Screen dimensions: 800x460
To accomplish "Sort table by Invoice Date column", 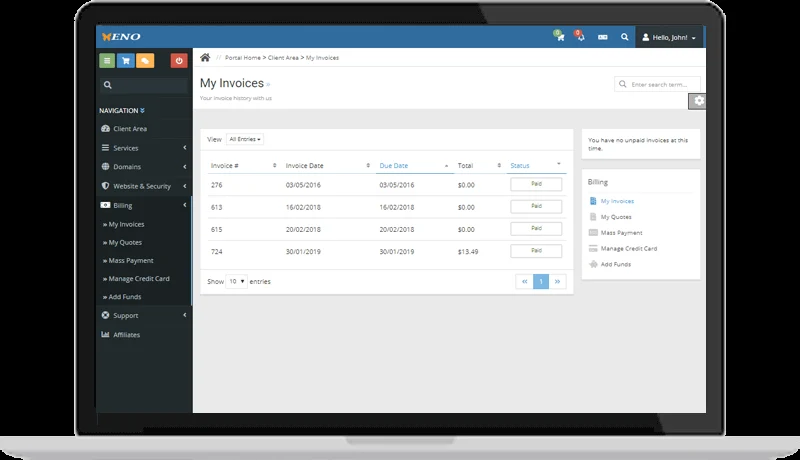I will (328, 166).
